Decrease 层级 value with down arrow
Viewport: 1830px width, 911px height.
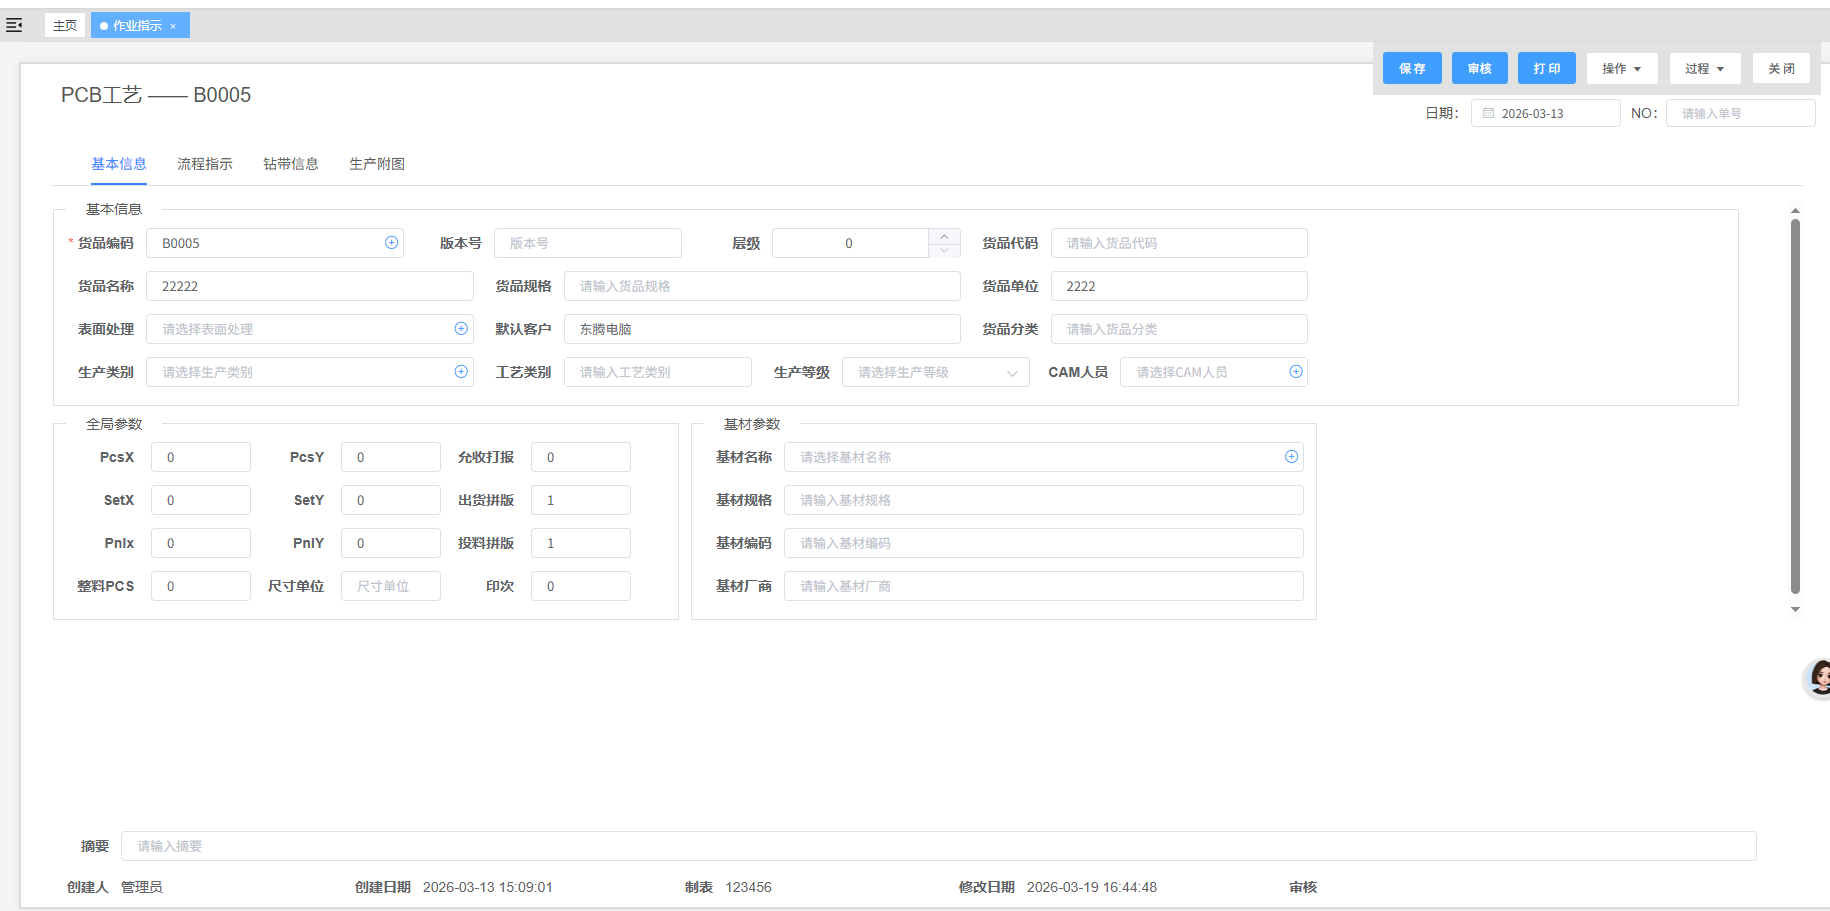944,250
